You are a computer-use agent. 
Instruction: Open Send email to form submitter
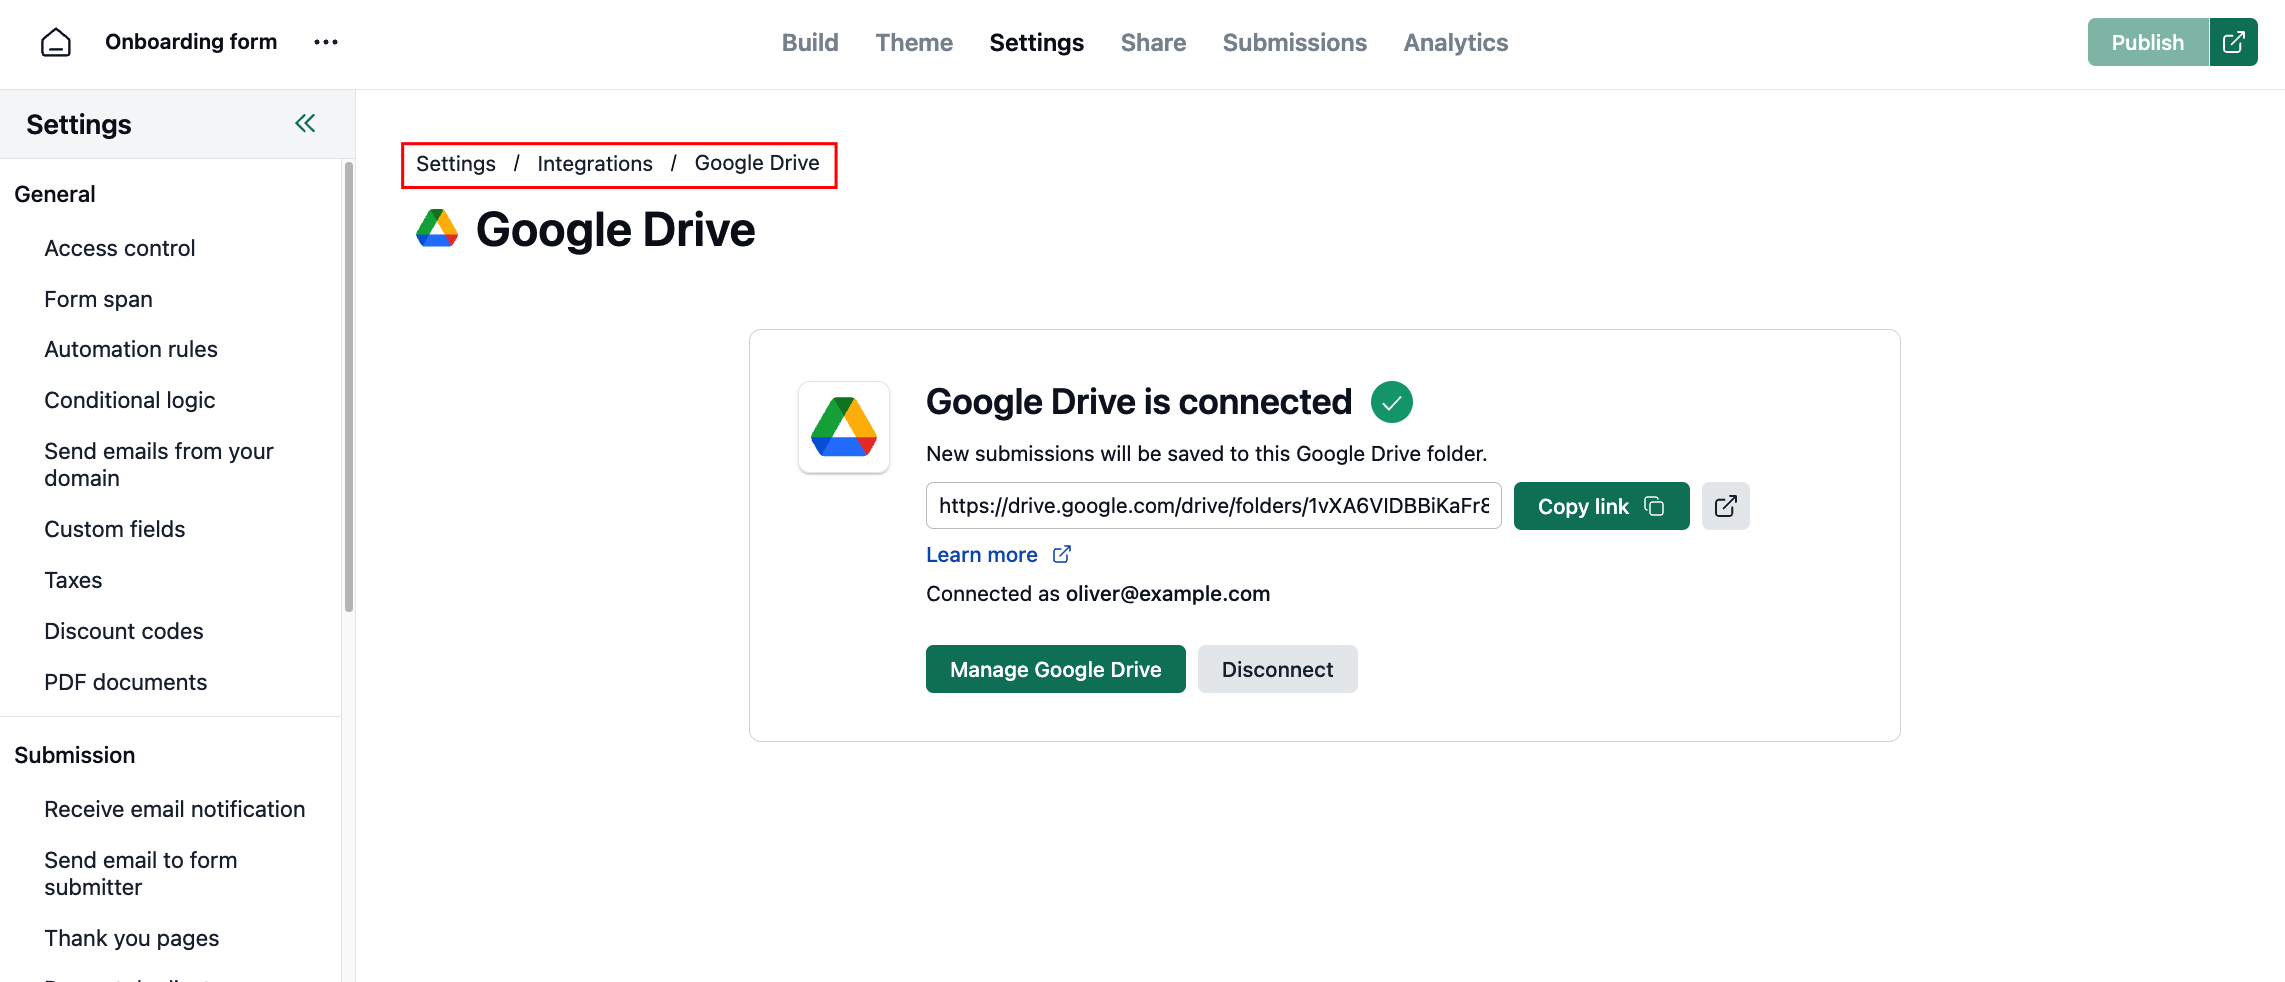coord(141,874)
